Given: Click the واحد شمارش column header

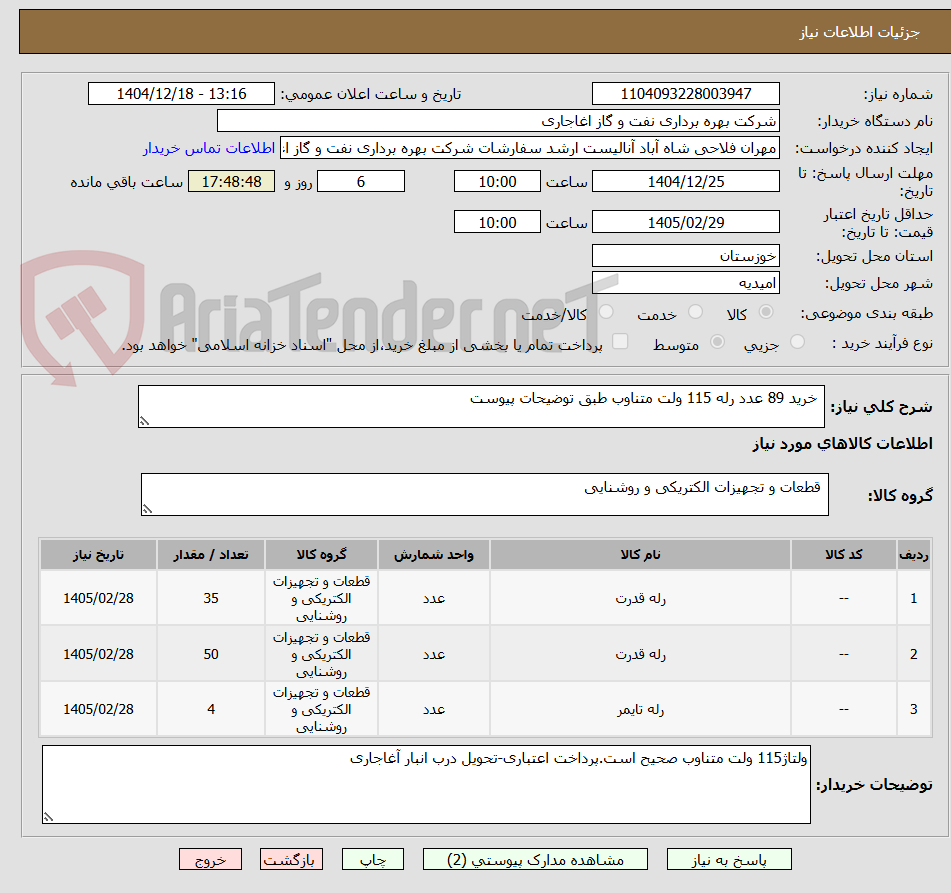Looking at the screenshot, I should 434,554.
